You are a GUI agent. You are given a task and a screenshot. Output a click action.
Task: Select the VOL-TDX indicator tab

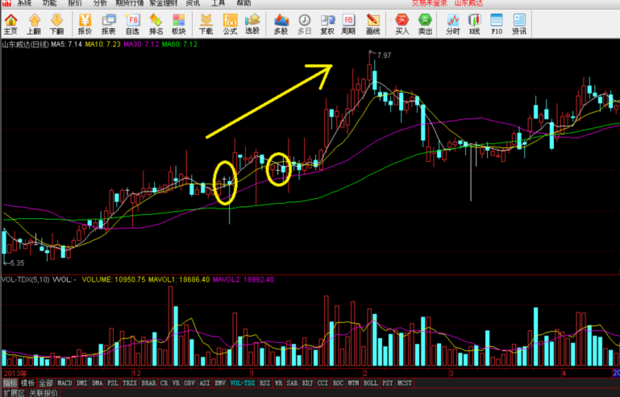242,383
